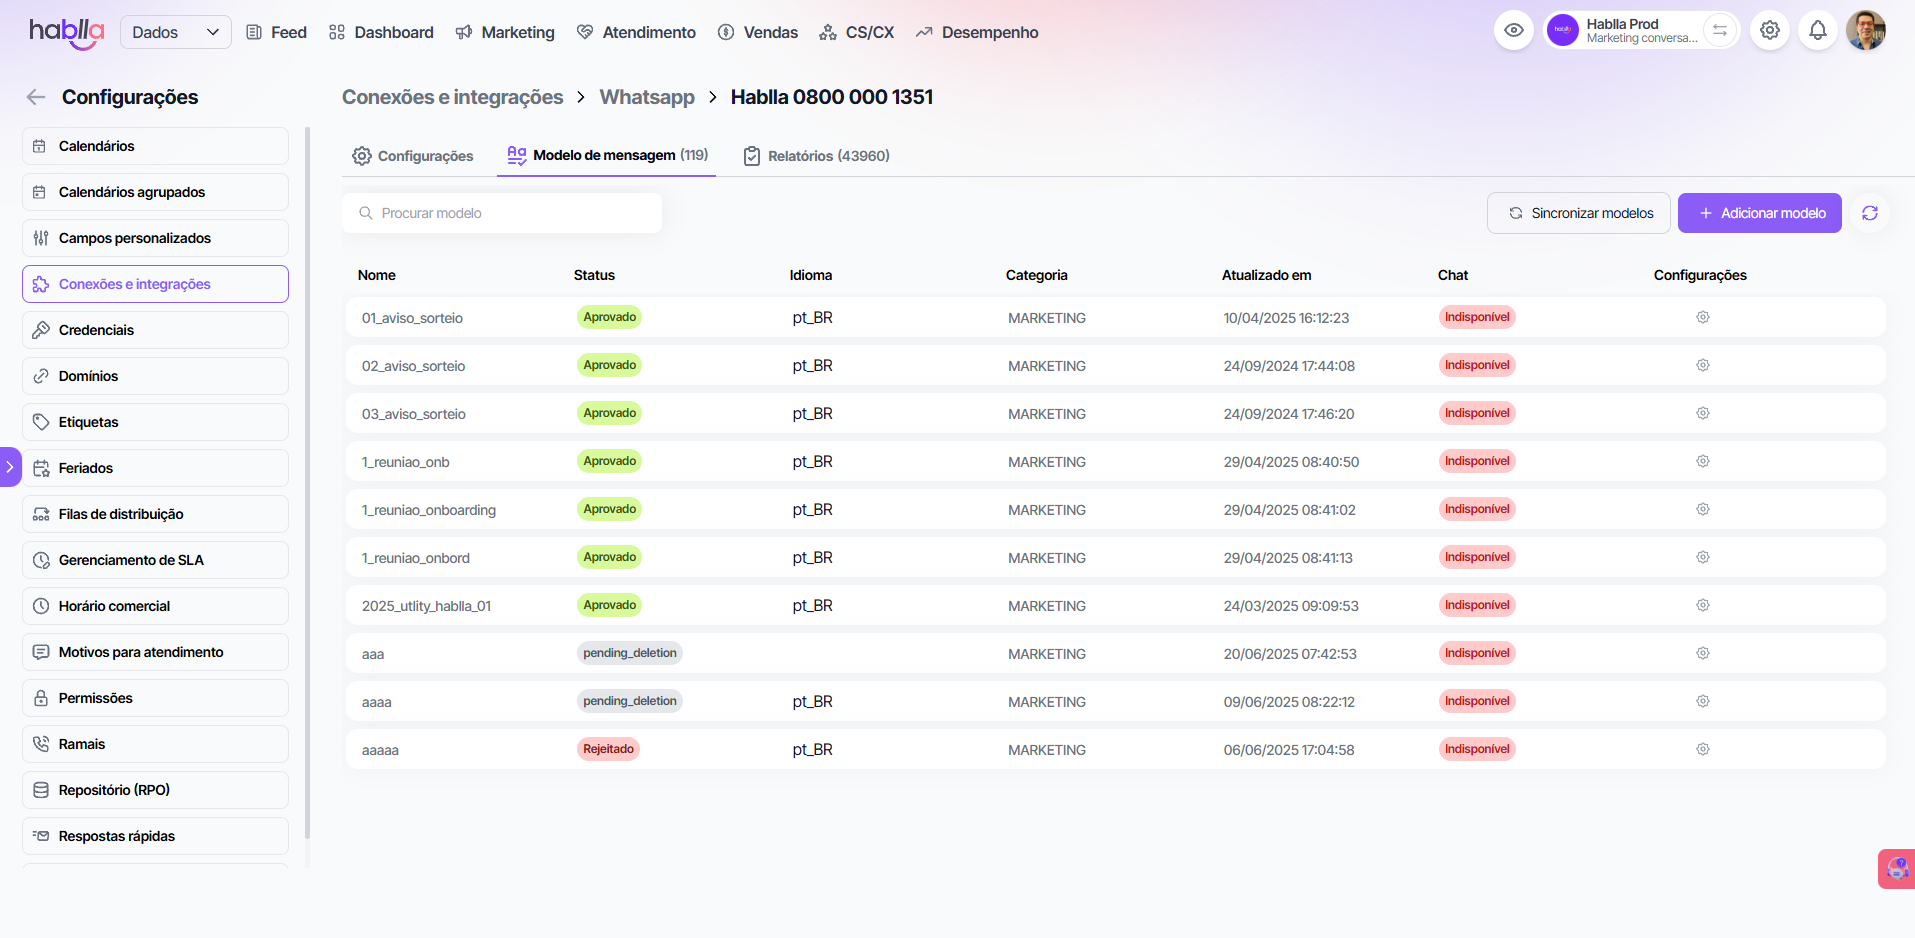Image resolution: width=1915 pixels, height=938 pixels.
Task: Toggle the eye visibility icon
Action: click(x=1513, y=31)
